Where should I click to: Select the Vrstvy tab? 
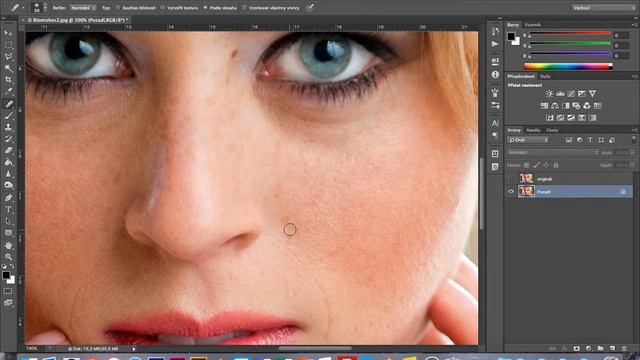(514, 130)
